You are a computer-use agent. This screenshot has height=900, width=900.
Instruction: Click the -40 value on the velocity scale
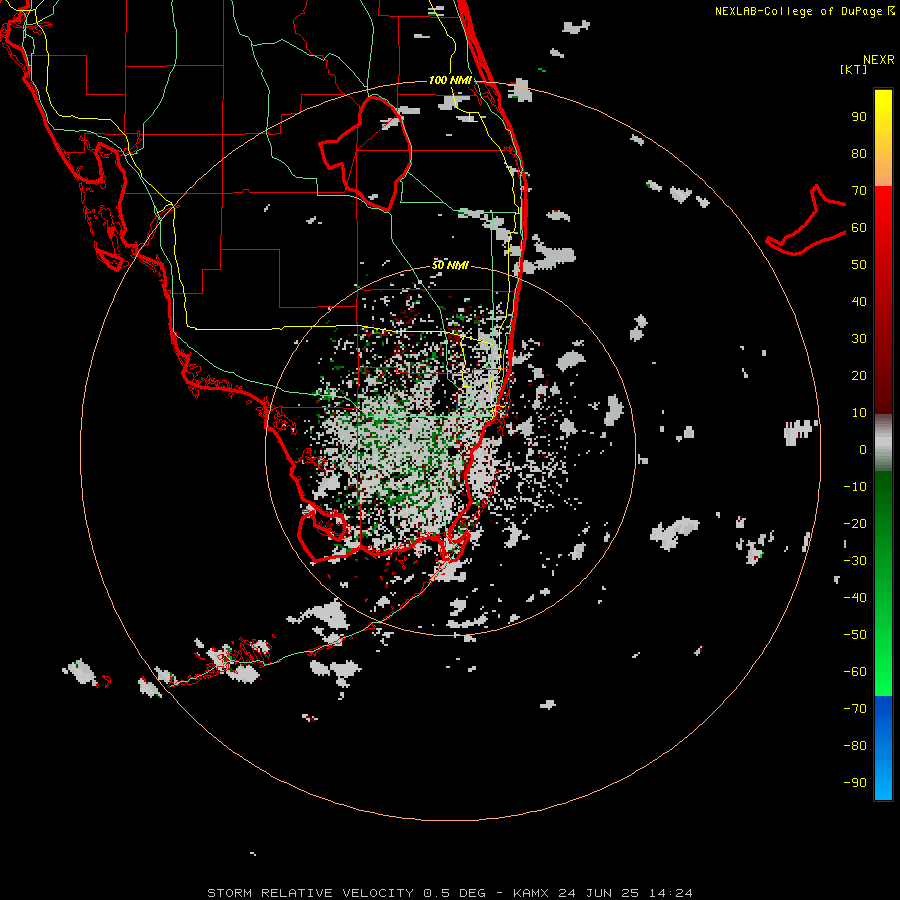(x=855, y=598)
